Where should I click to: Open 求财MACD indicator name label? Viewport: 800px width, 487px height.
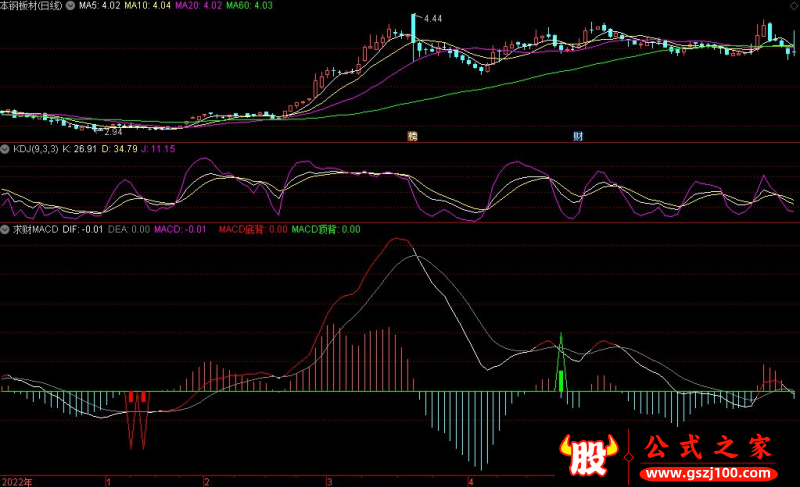[x=35, y=229]
